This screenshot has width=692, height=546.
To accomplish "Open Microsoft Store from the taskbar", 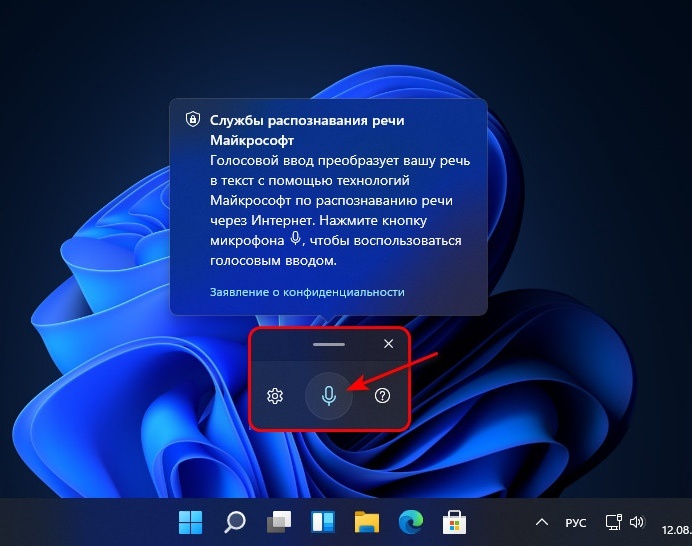I will tap(455, 522).
